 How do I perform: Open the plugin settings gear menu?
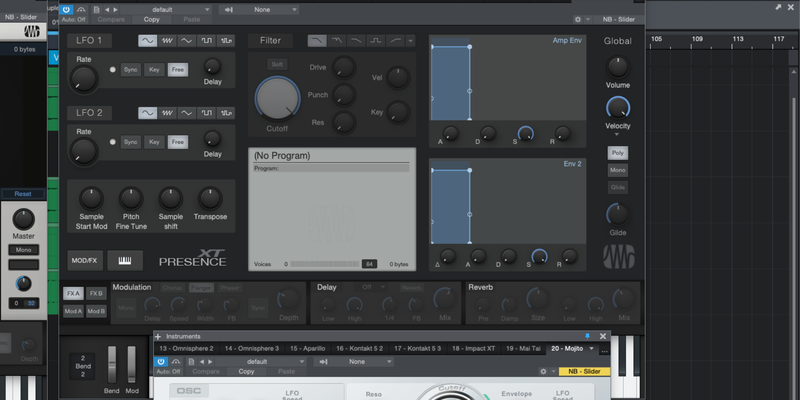coord(578,18)
